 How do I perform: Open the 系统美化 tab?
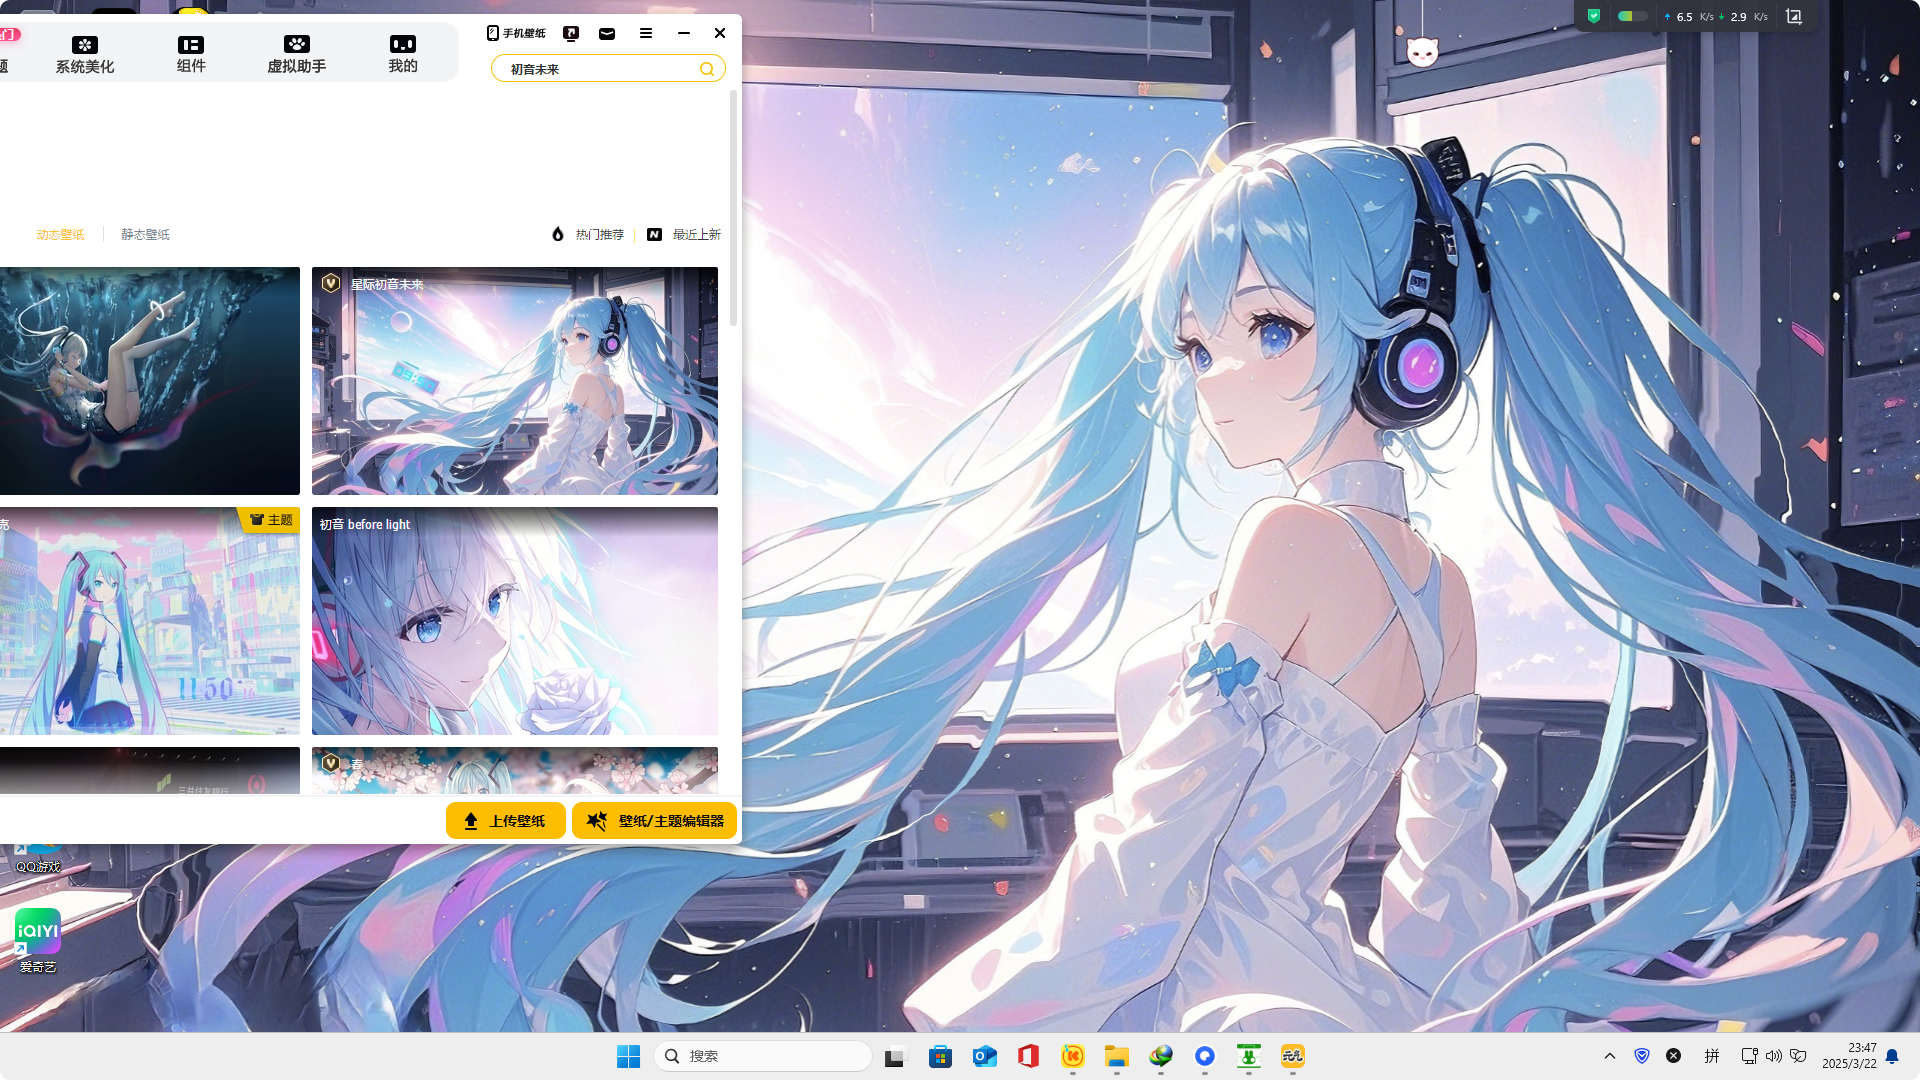[85, 54]
